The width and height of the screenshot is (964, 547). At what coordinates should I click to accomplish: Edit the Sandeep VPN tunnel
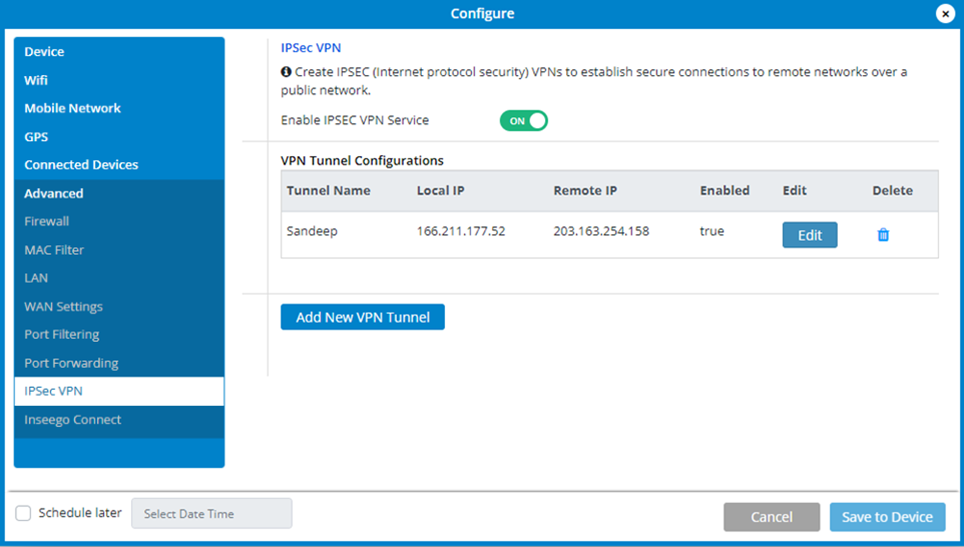coord(809,235)
